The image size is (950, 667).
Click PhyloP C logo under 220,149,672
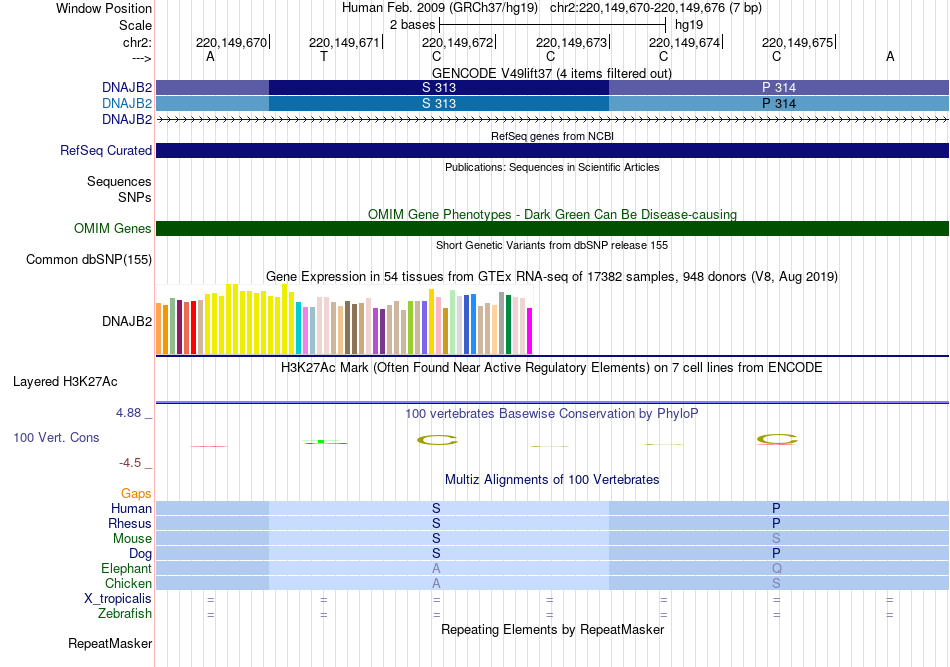(x=437, y=440)
